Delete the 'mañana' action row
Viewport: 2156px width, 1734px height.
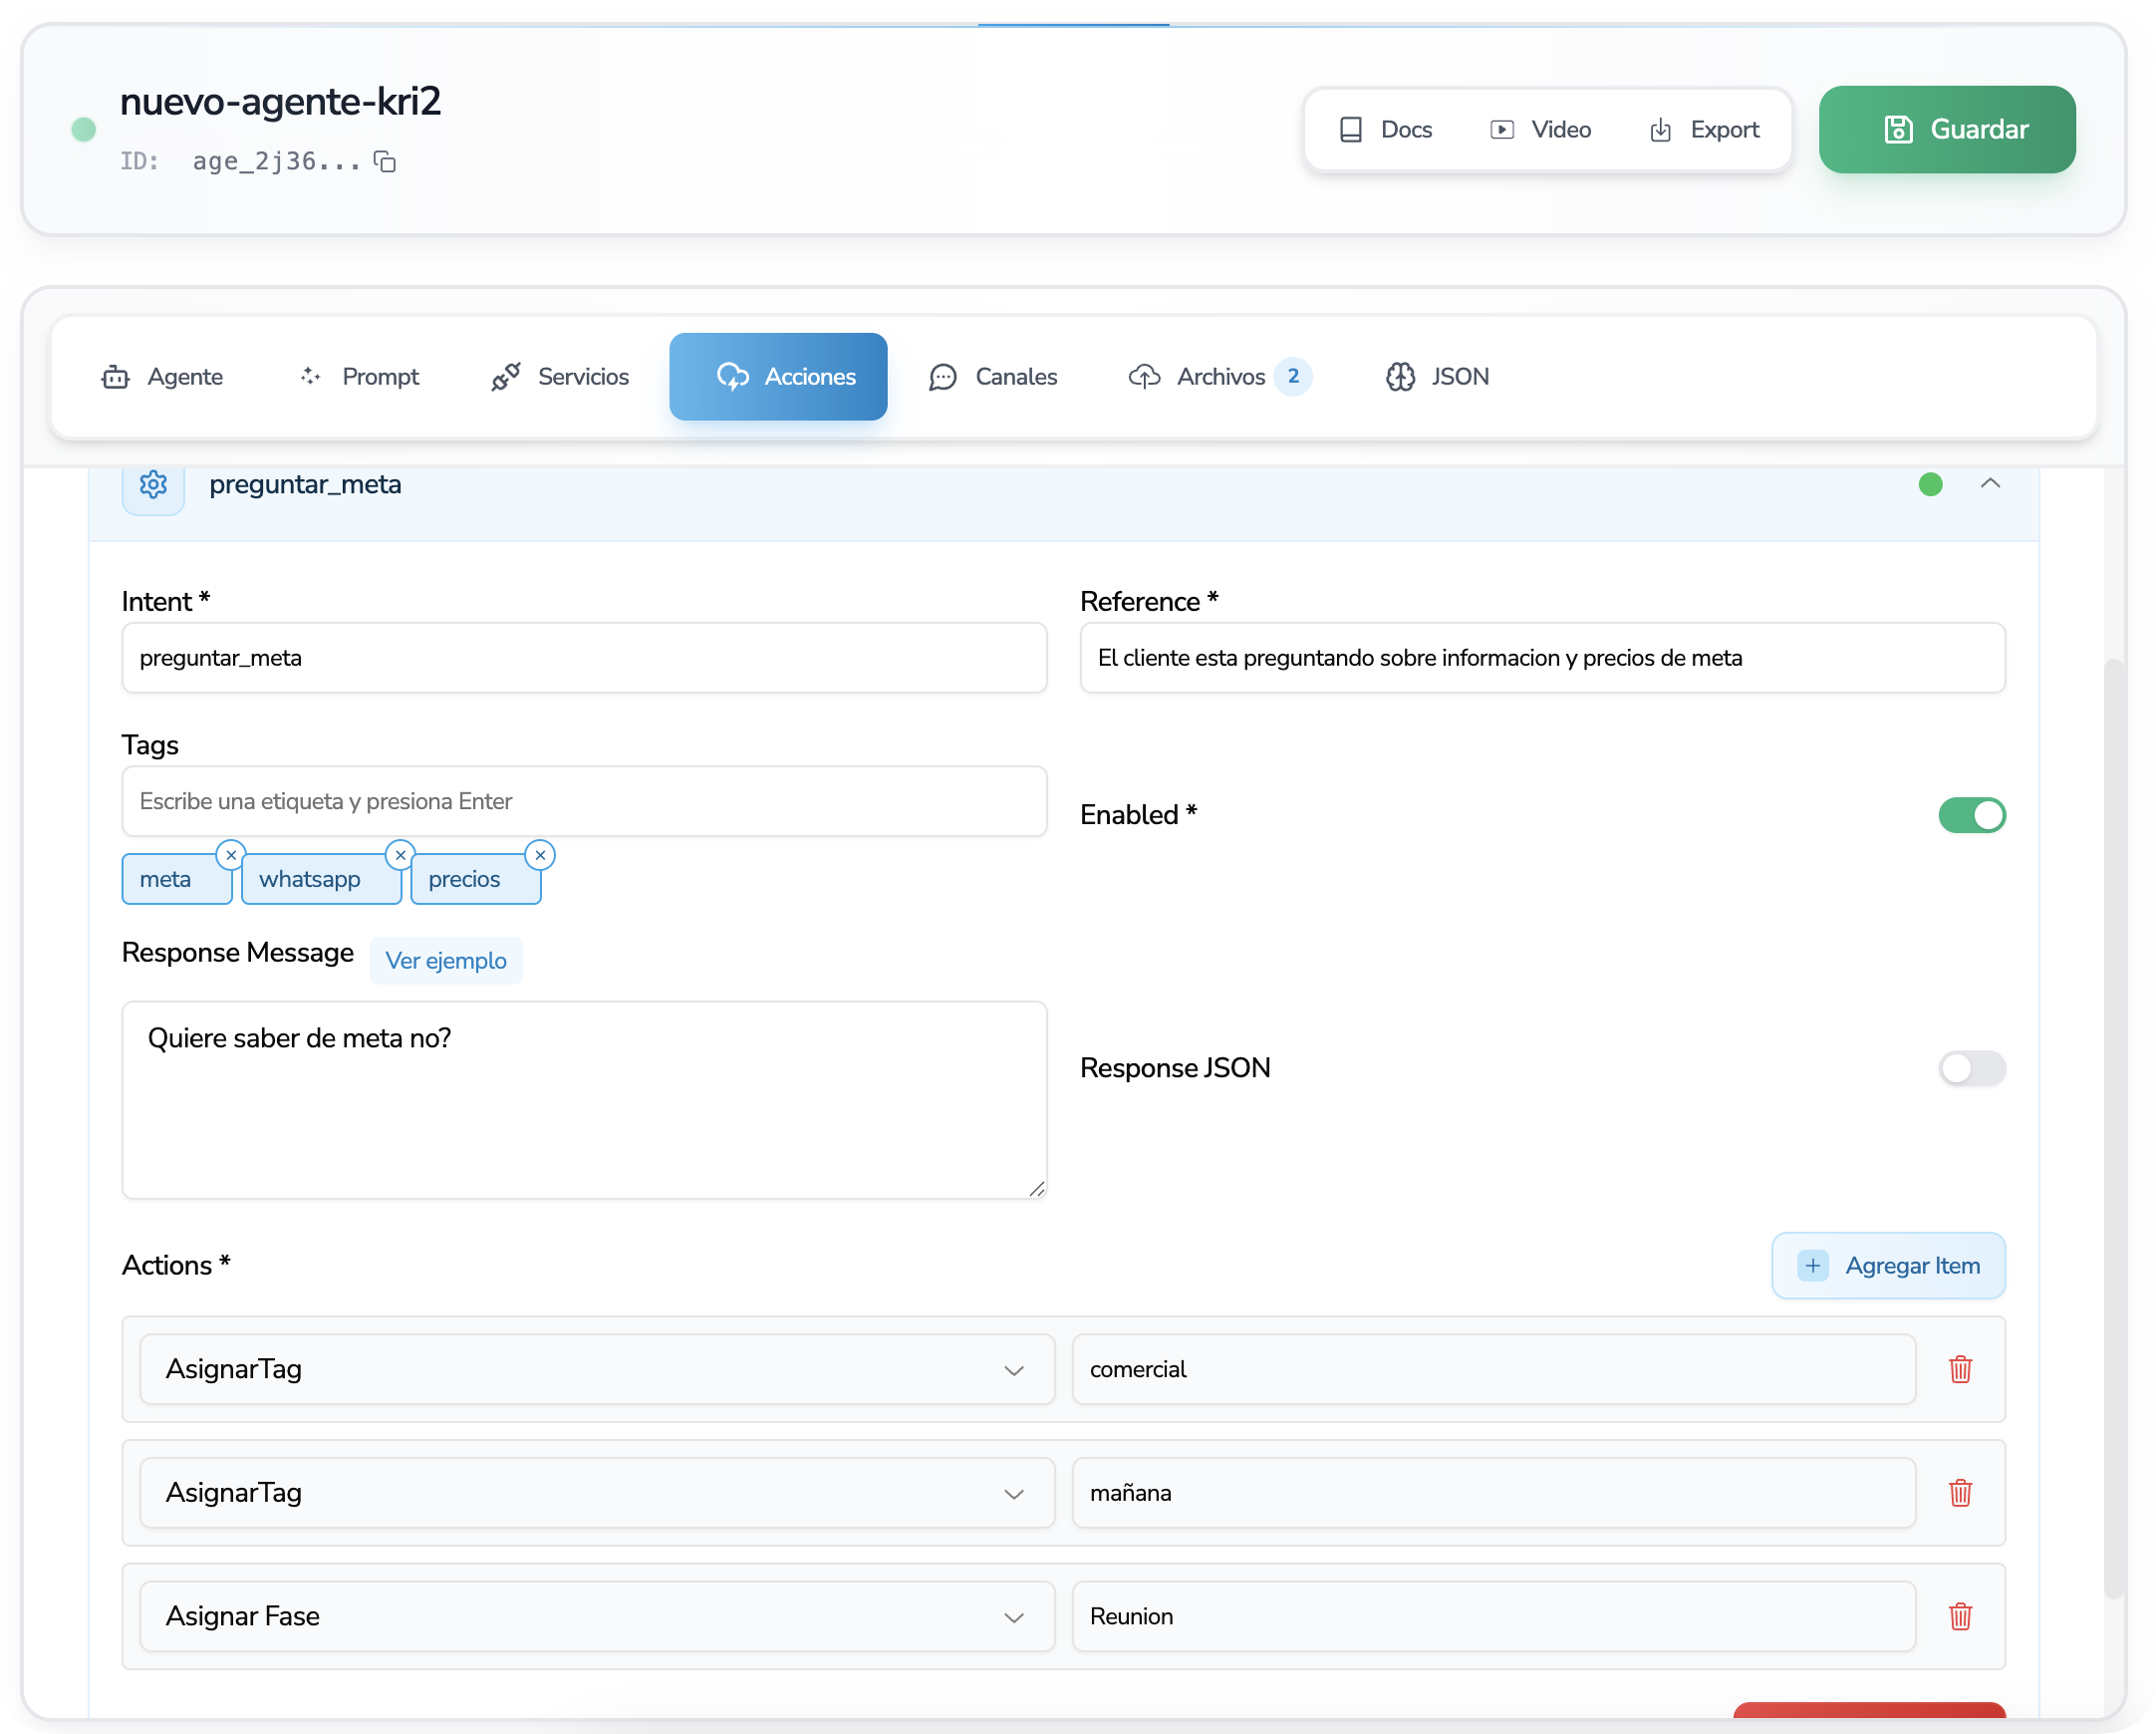coord(1959,1493)
